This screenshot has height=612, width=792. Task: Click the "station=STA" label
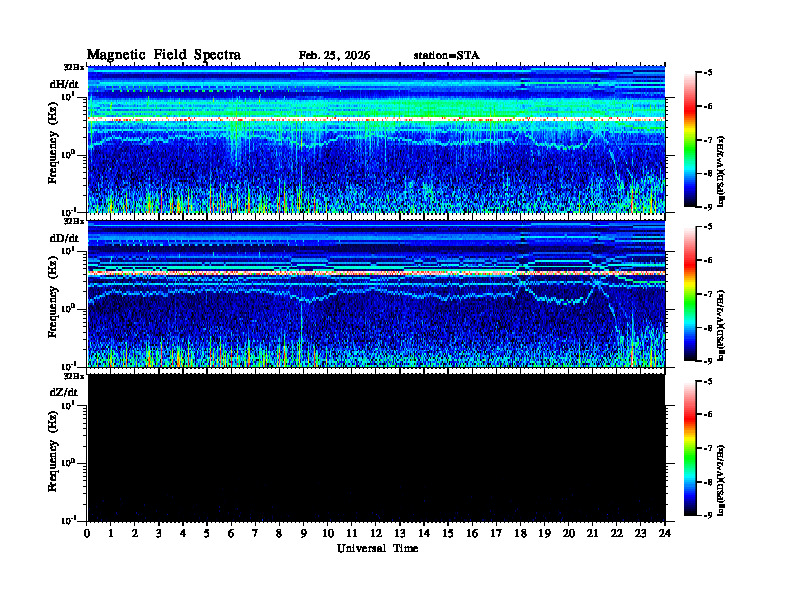click(x=447, y=56)
